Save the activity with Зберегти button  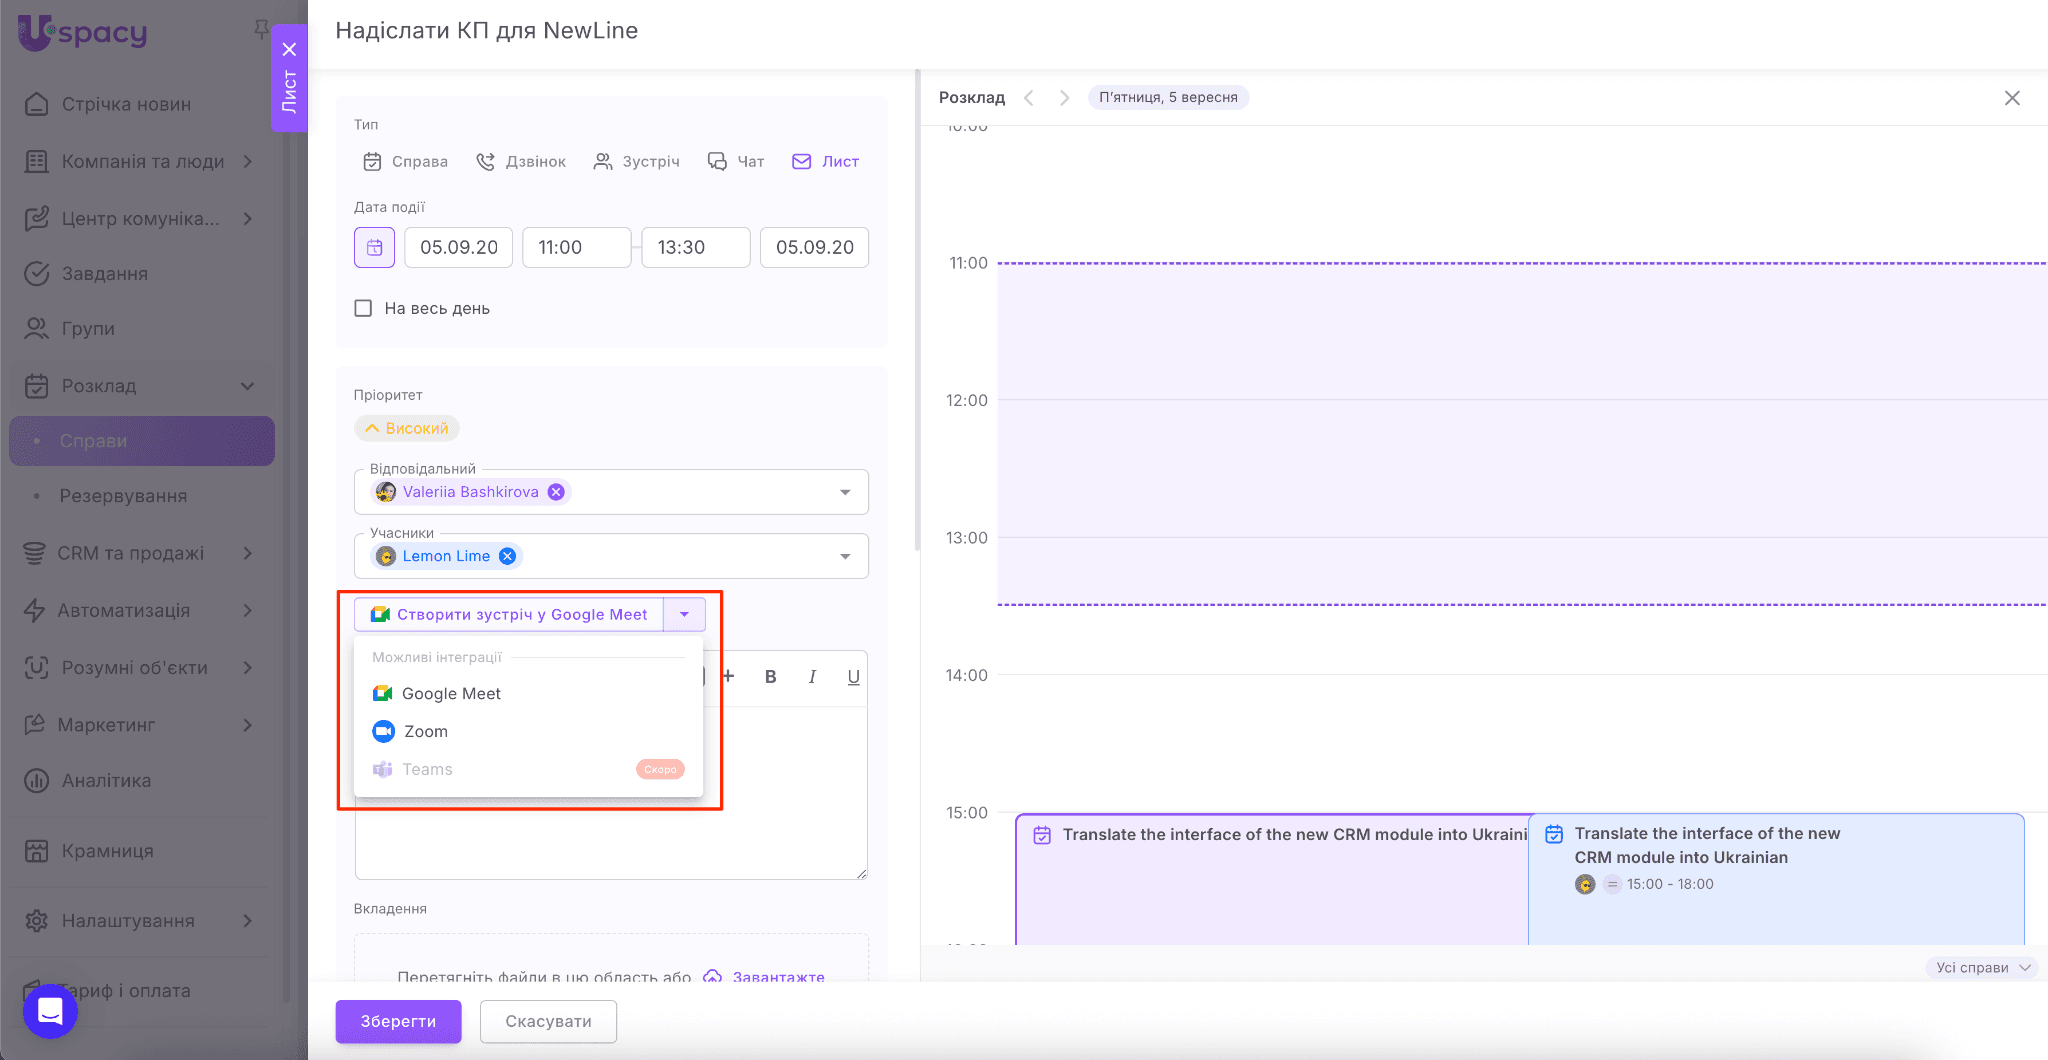tap(398, 1021)
